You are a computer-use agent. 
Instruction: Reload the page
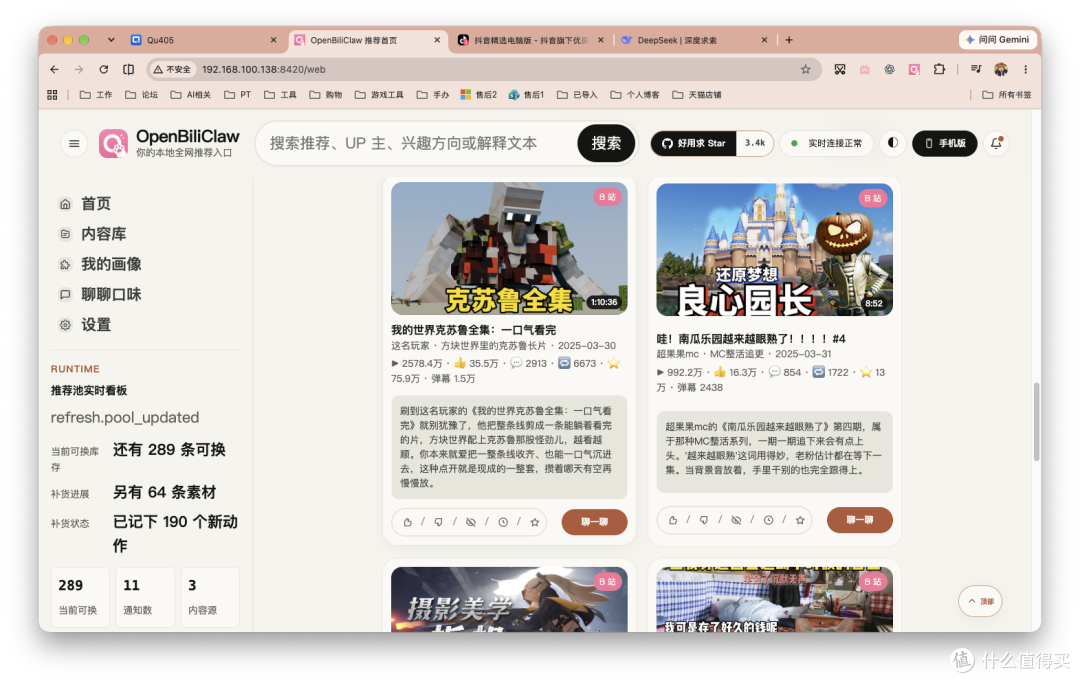pyautogui.click(x=103, y=69)
